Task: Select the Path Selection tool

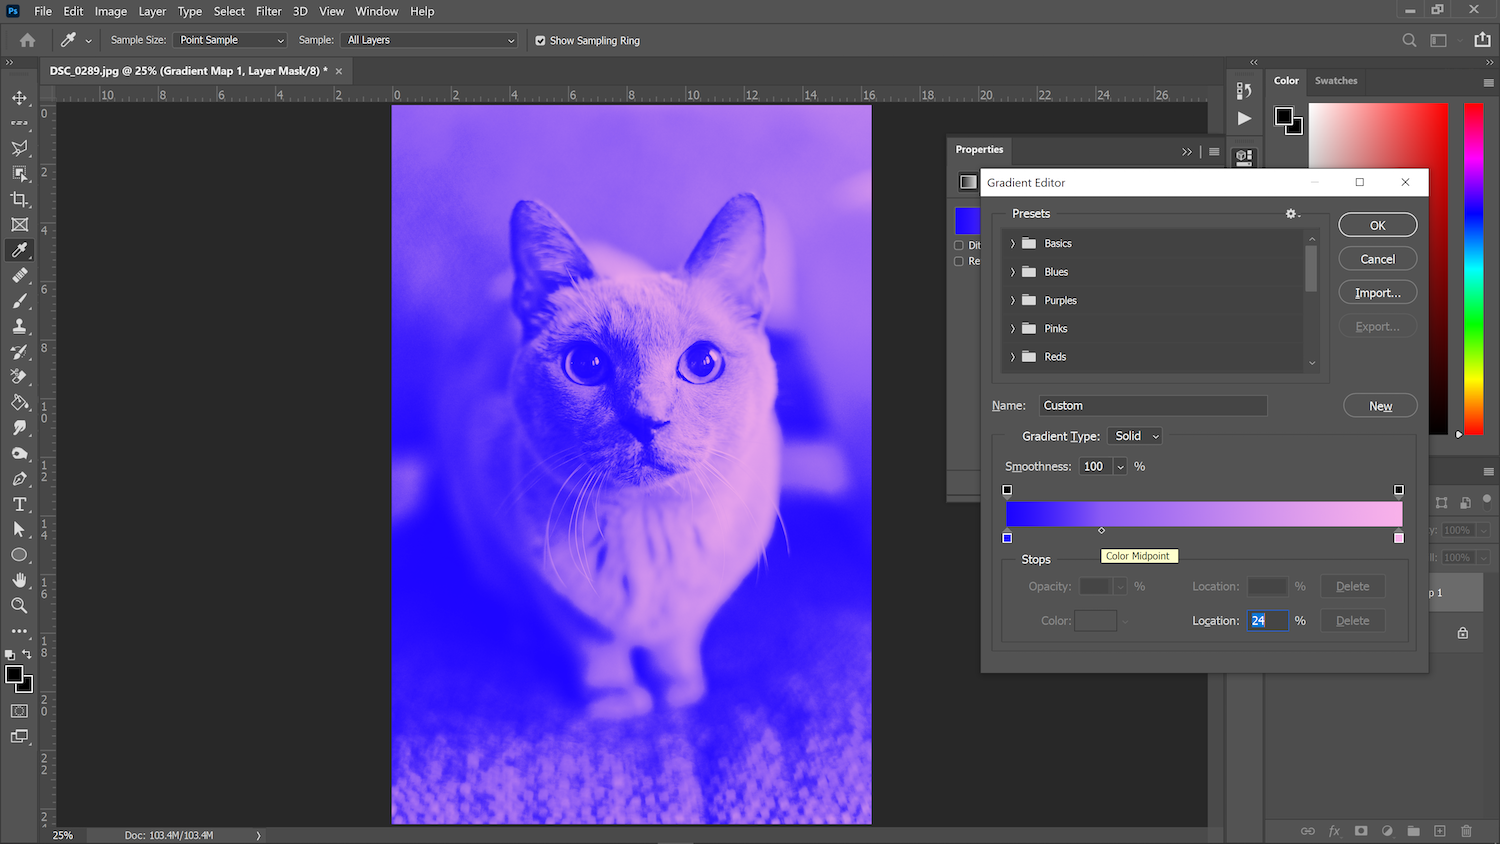Action: [19, 529]
